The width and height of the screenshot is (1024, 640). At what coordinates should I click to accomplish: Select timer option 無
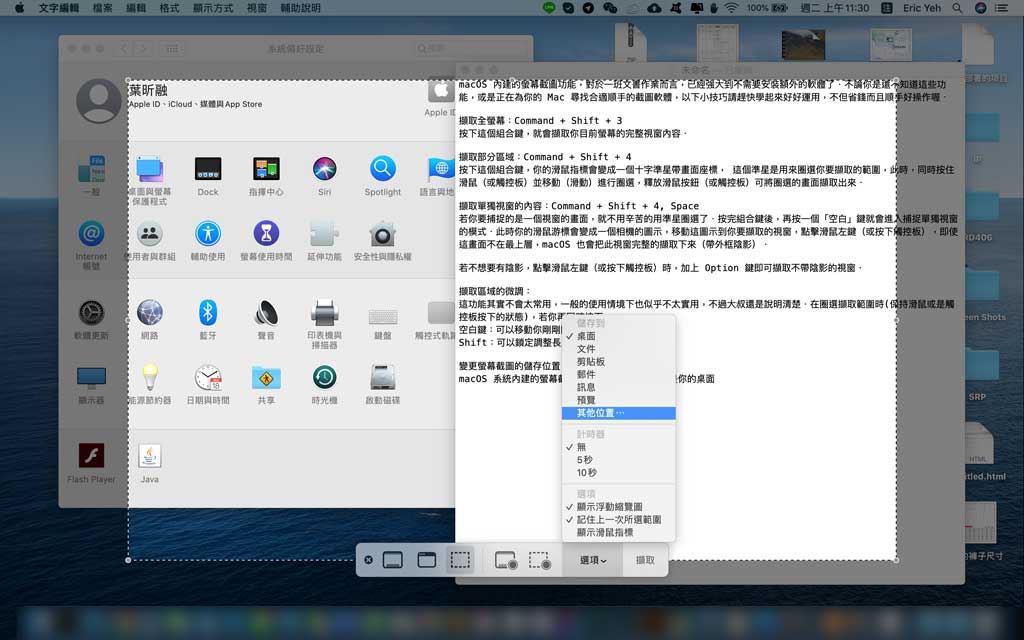618,447
